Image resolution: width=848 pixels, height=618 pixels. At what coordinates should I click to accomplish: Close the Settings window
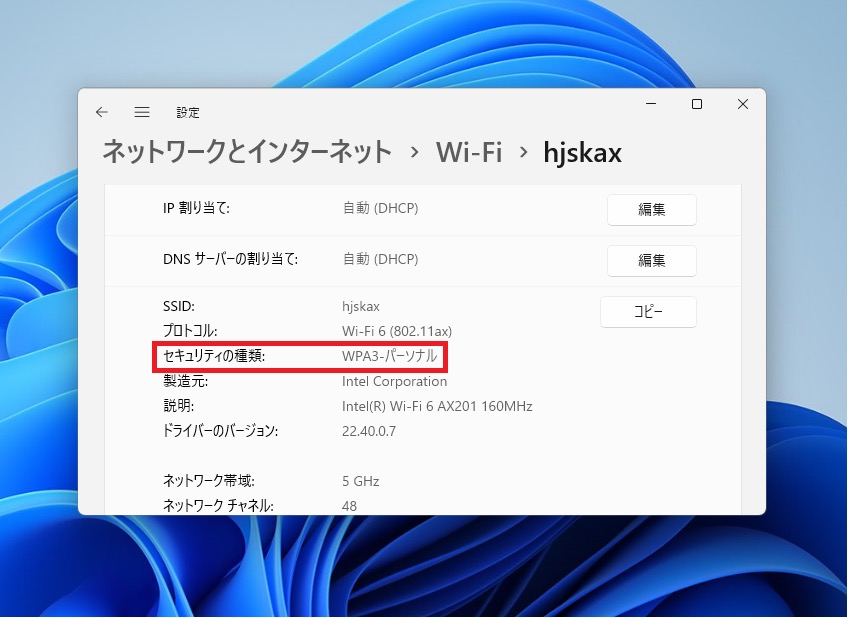point(743,104)
